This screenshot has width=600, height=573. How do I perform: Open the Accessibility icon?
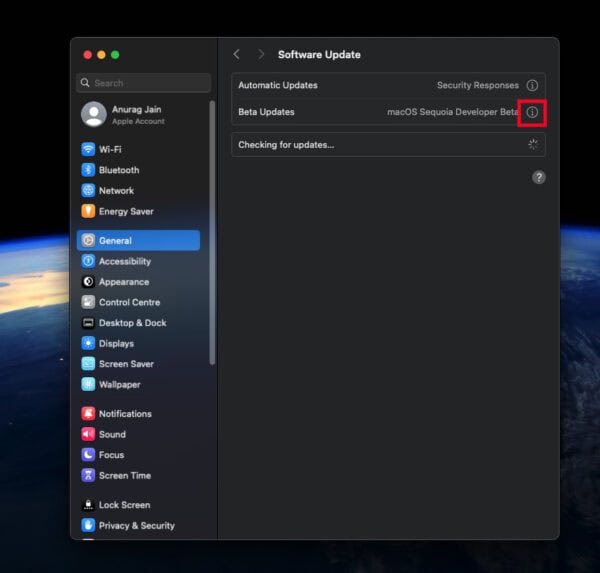pos(88,261)
